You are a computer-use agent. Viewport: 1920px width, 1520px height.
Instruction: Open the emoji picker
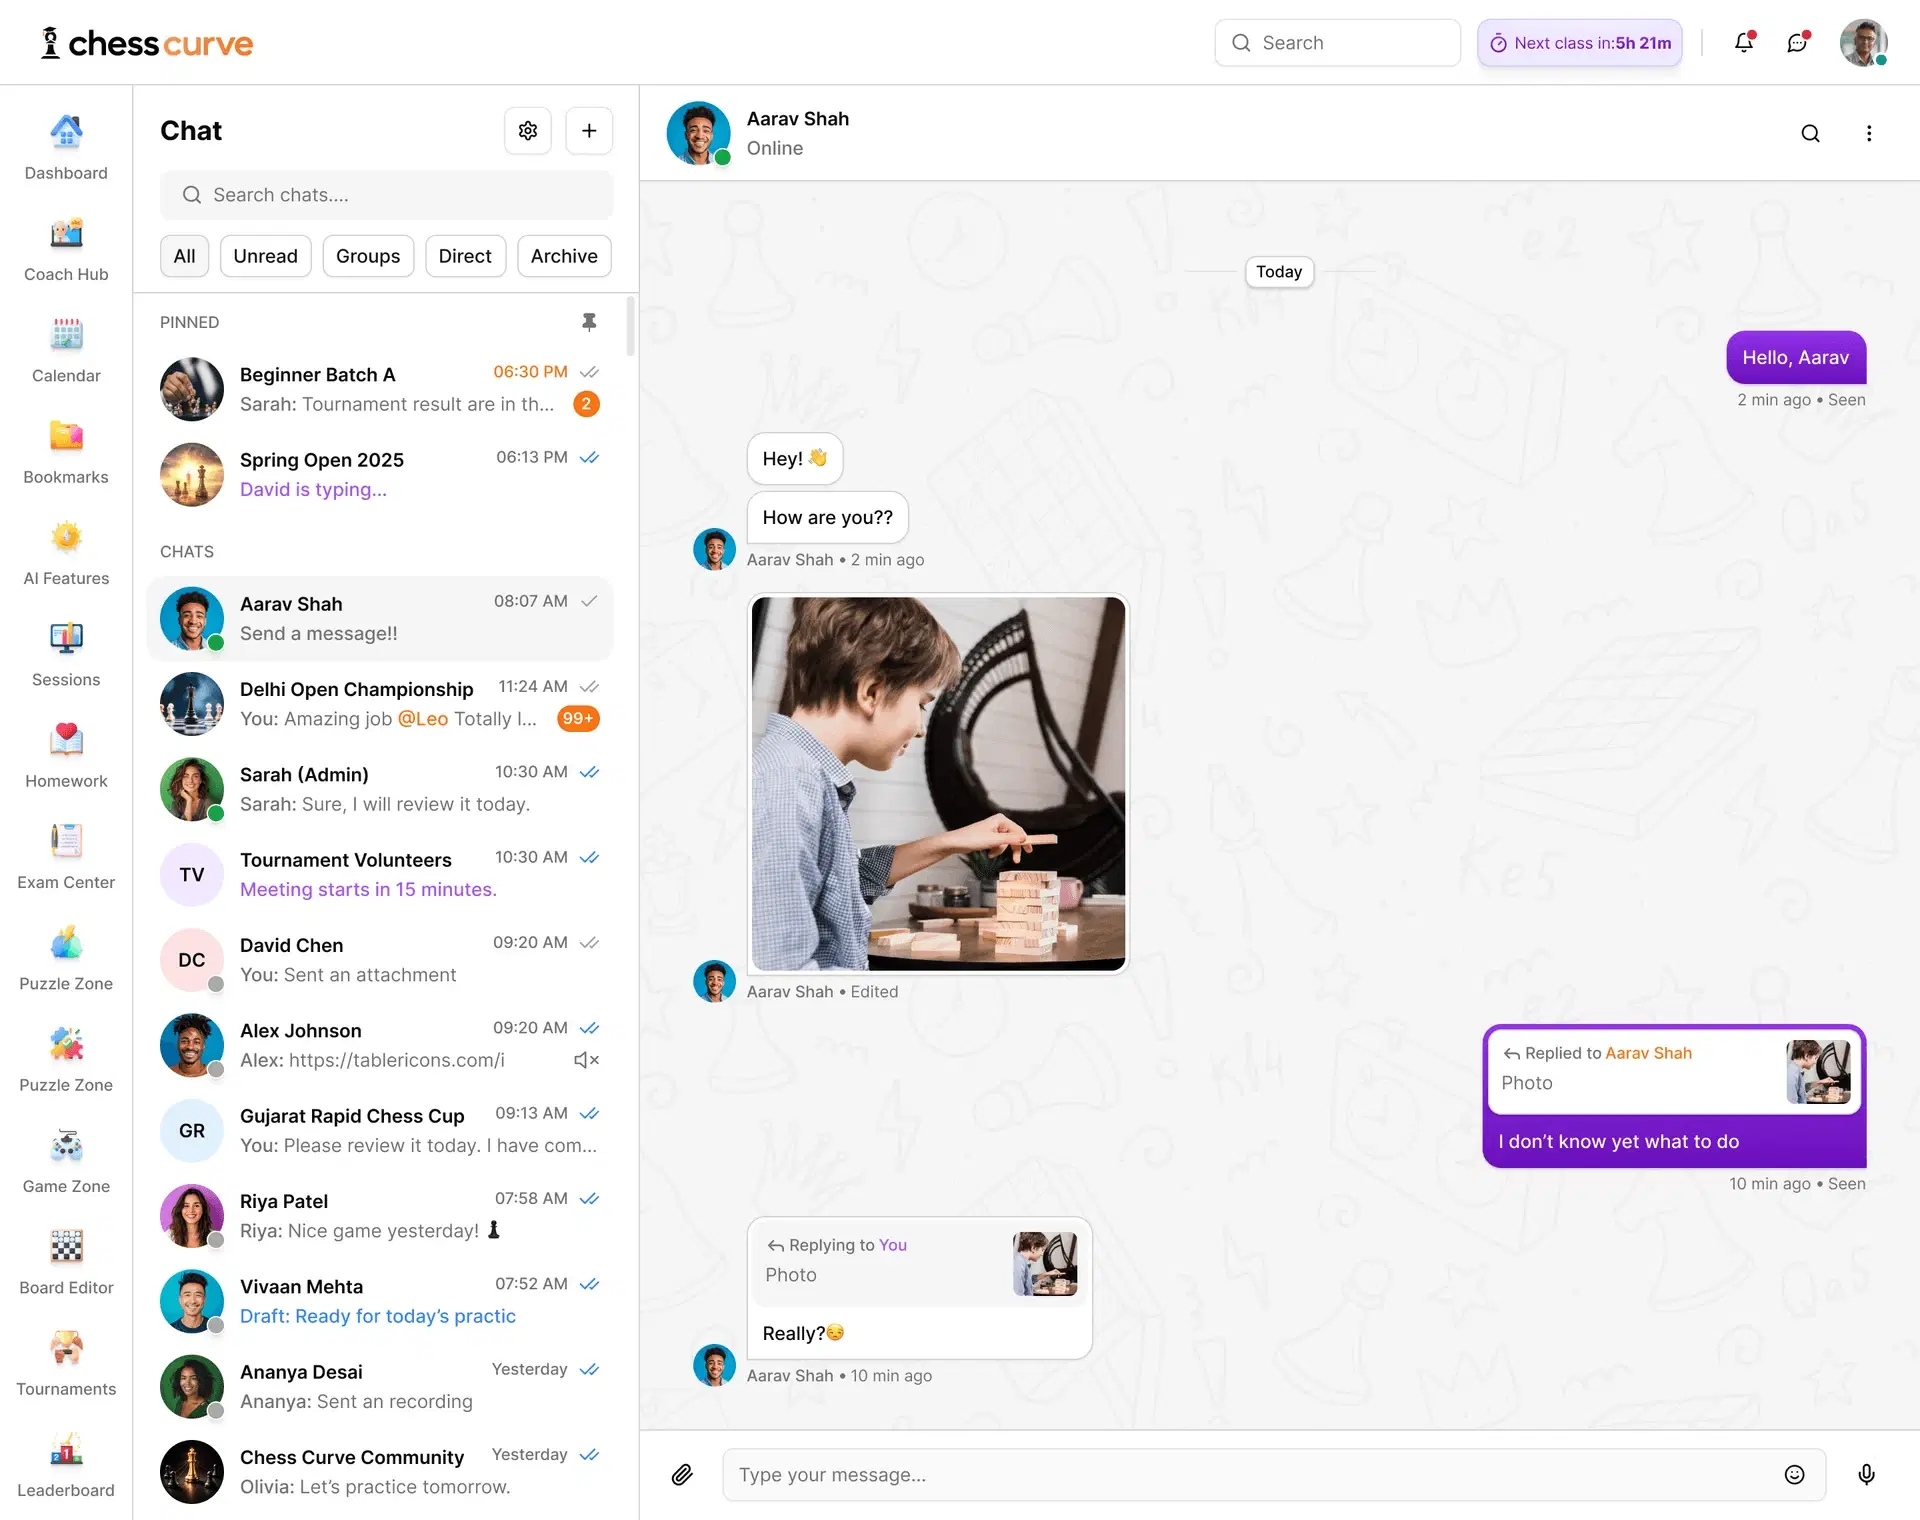tap(1794, 1474)
